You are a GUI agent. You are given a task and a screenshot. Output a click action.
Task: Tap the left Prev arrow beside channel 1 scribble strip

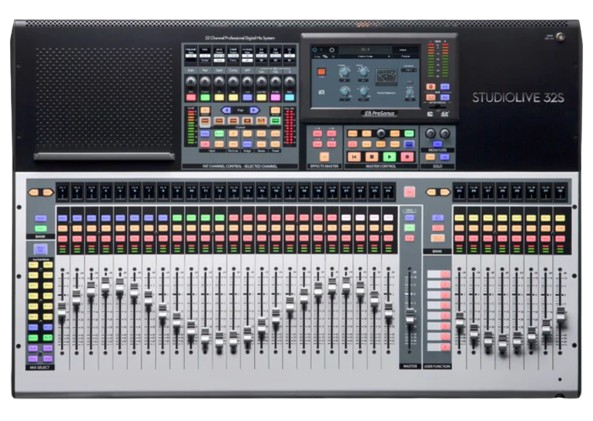point(33,193)
